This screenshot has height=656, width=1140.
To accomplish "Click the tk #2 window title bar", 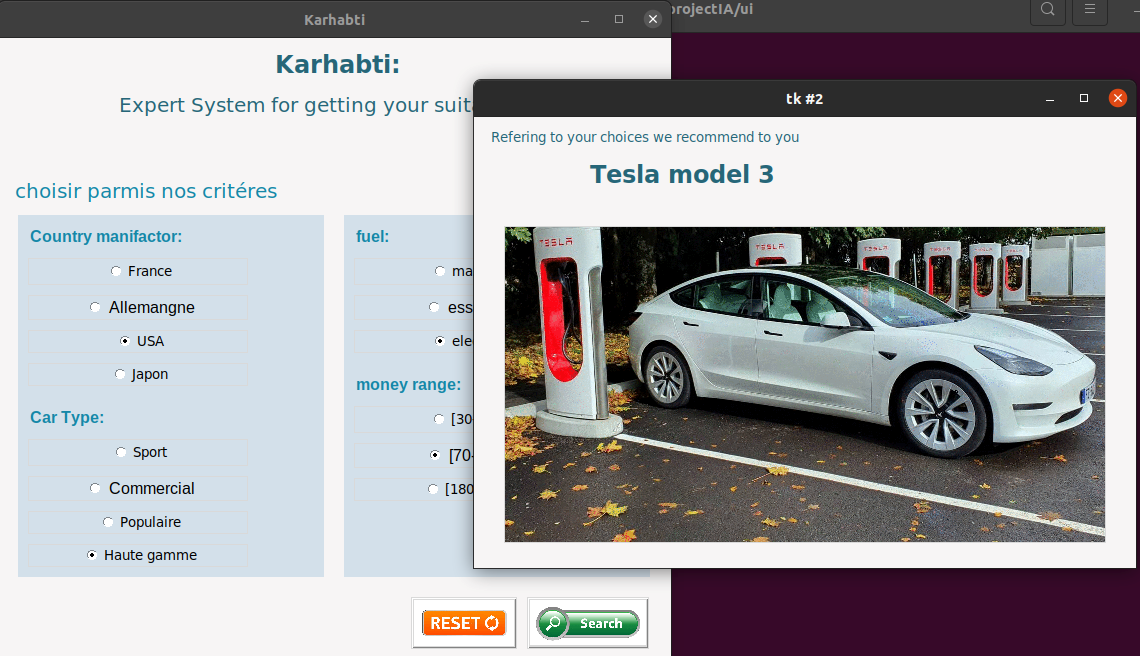I will (804, 99).
